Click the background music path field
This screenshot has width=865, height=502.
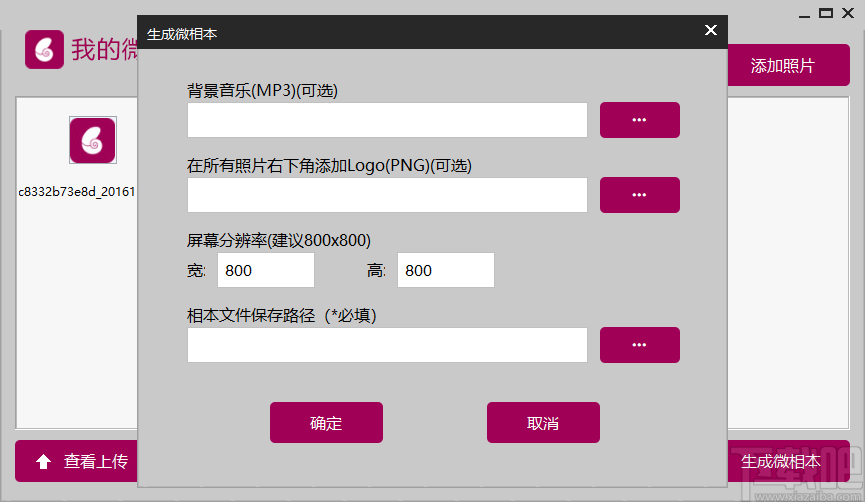[x=387, y=120]
